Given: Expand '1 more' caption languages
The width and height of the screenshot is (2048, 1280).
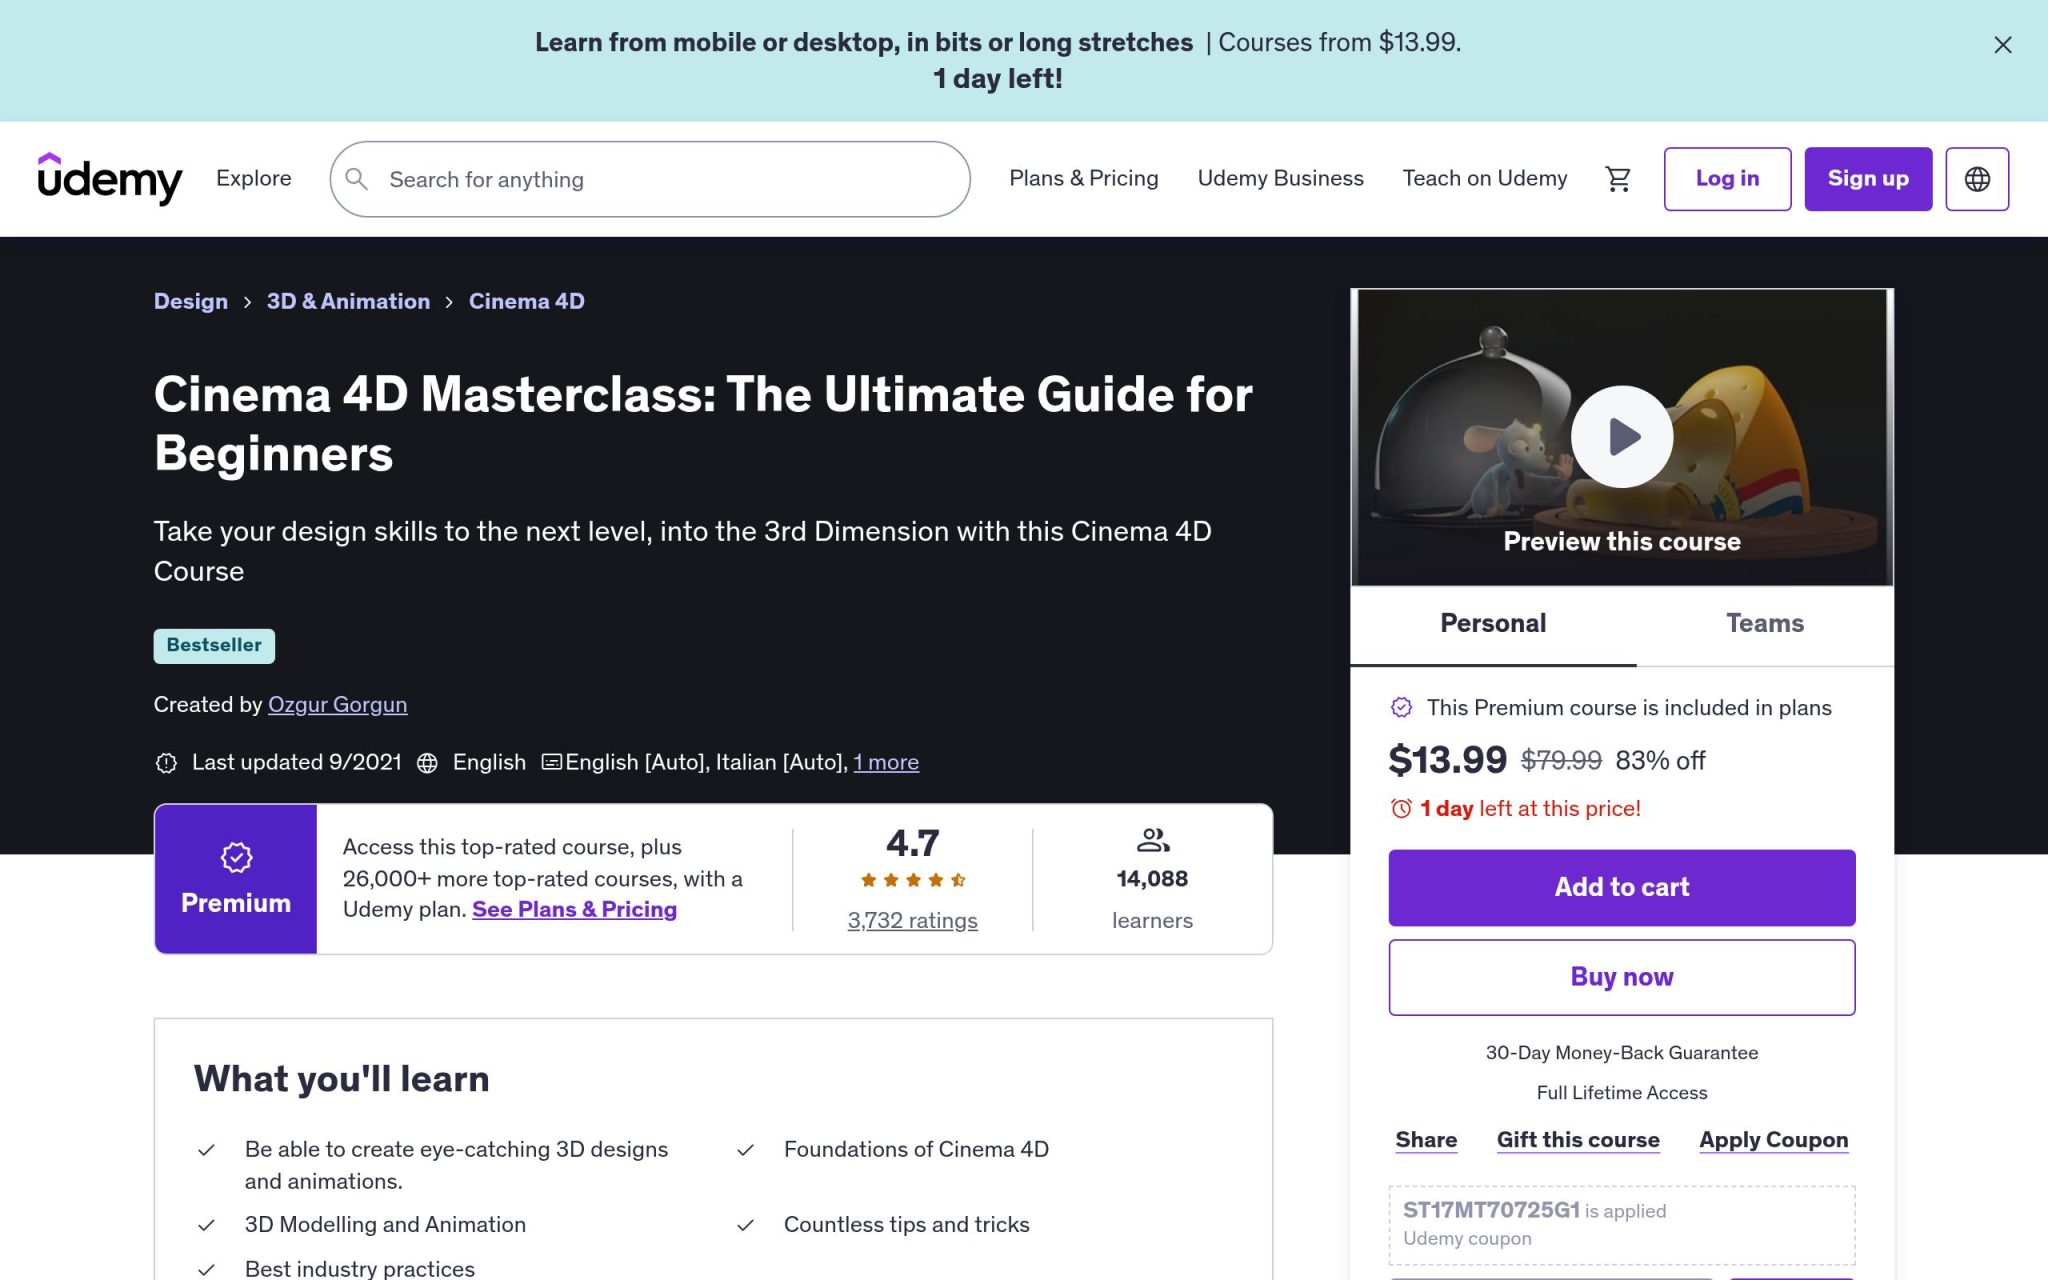Looking at the screenshot, I should pyautogui.click(x=886, y=762).
